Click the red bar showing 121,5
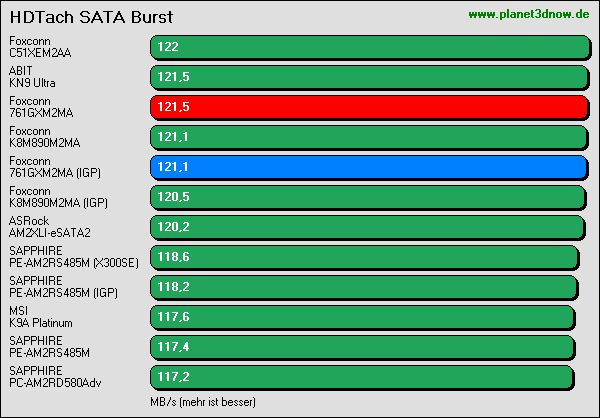This screenshot has width=600, height=418. 370,107
